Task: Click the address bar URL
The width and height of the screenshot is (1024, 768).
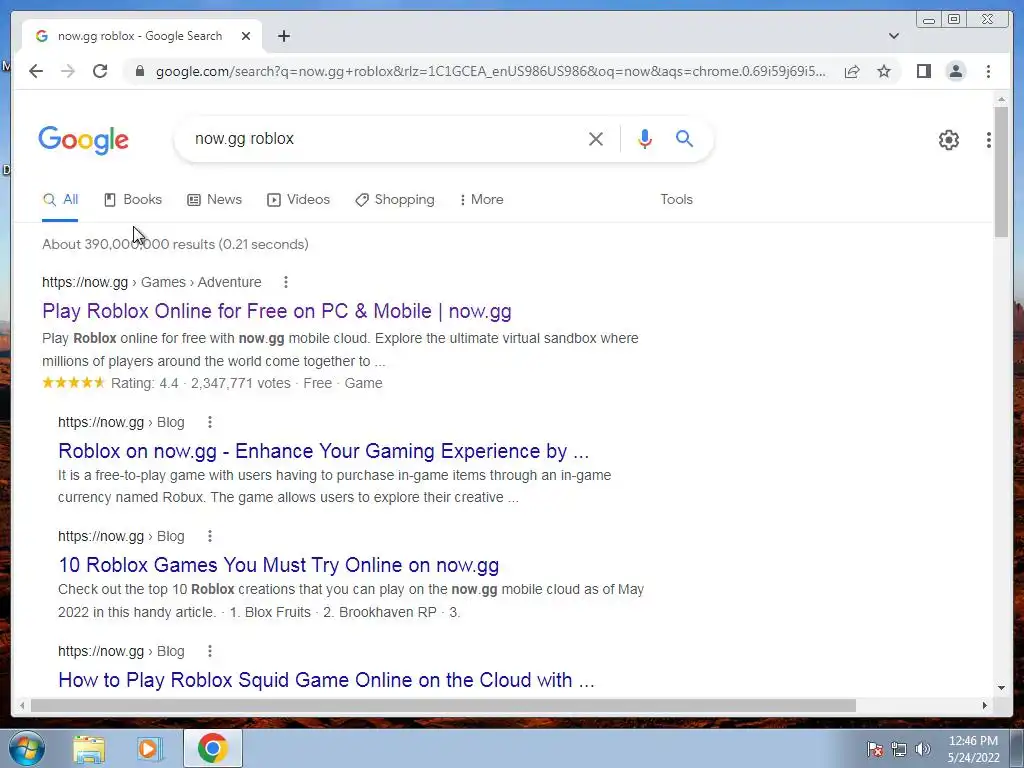Action: tap(490, 71)
